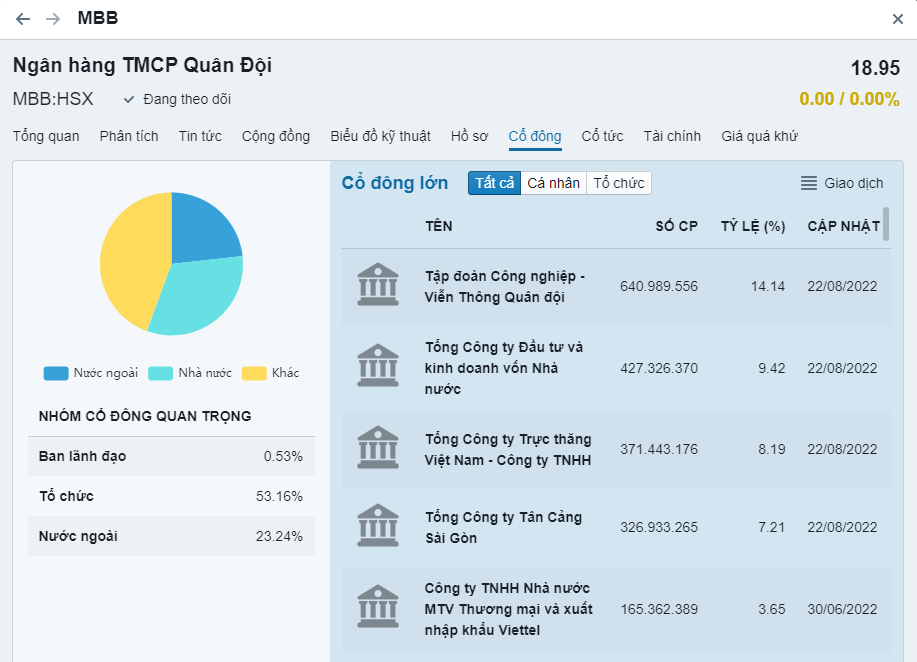The width and height of the screenshot is (917, 662).
Task: Click the back arrow navigation icon
Action: coord(23,19)
